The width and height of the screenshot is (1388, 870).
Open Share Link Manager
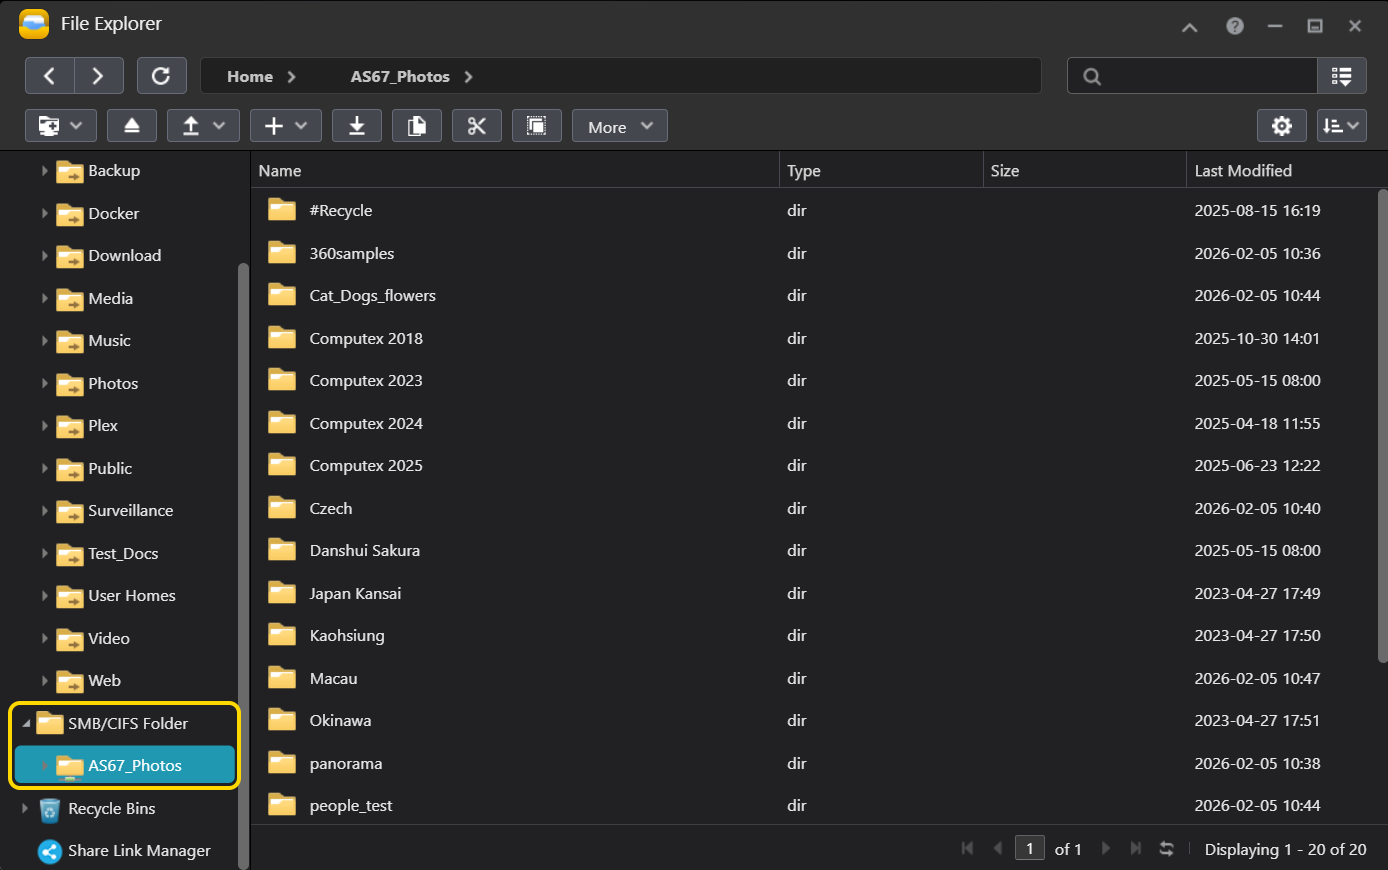(x=139, y=851)
